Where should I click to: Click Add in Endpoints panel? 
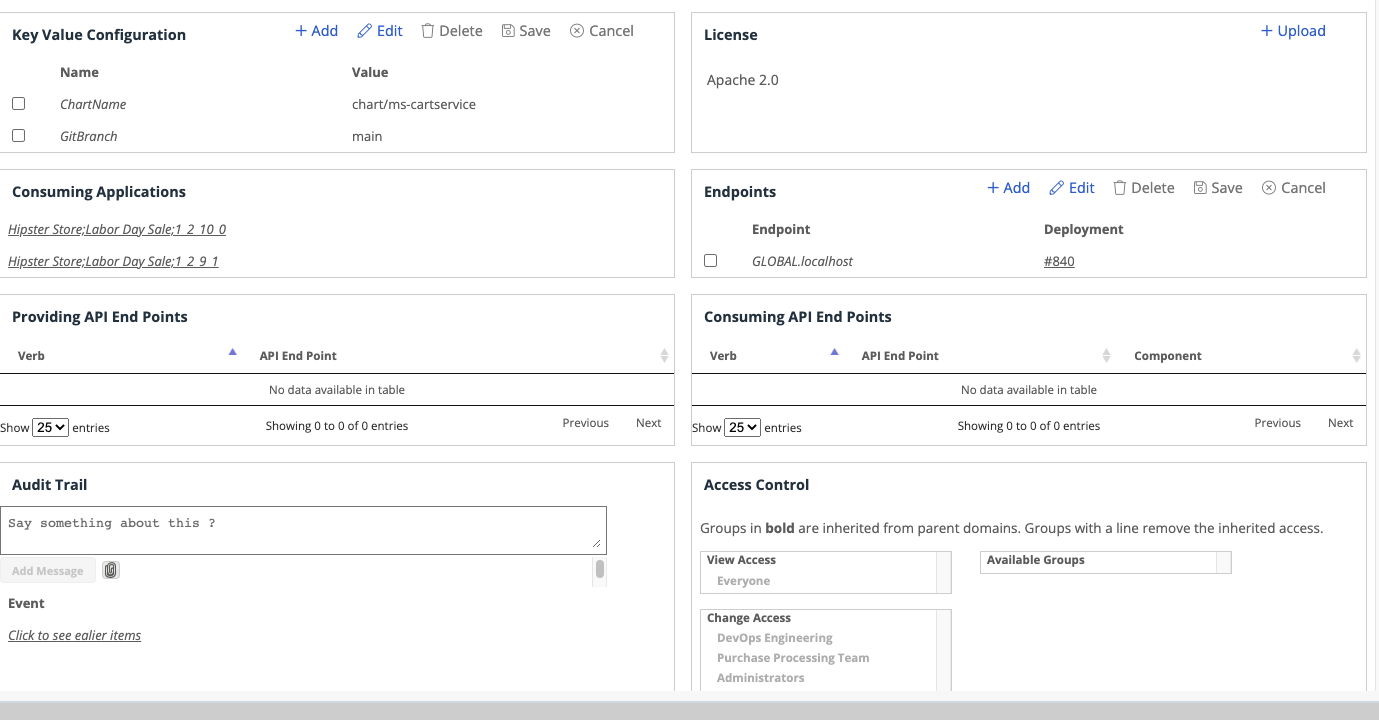click(x=1008, y=188)
